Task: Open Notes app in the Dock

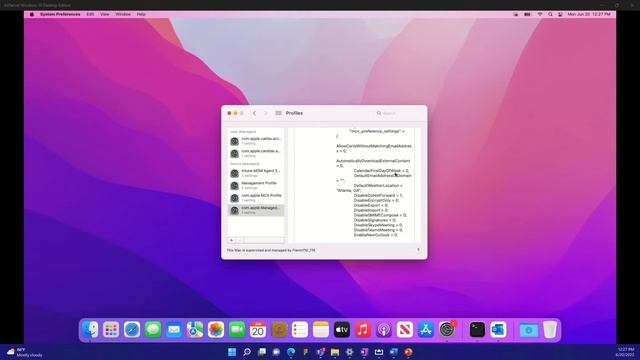Action: (x=321, y=329)
